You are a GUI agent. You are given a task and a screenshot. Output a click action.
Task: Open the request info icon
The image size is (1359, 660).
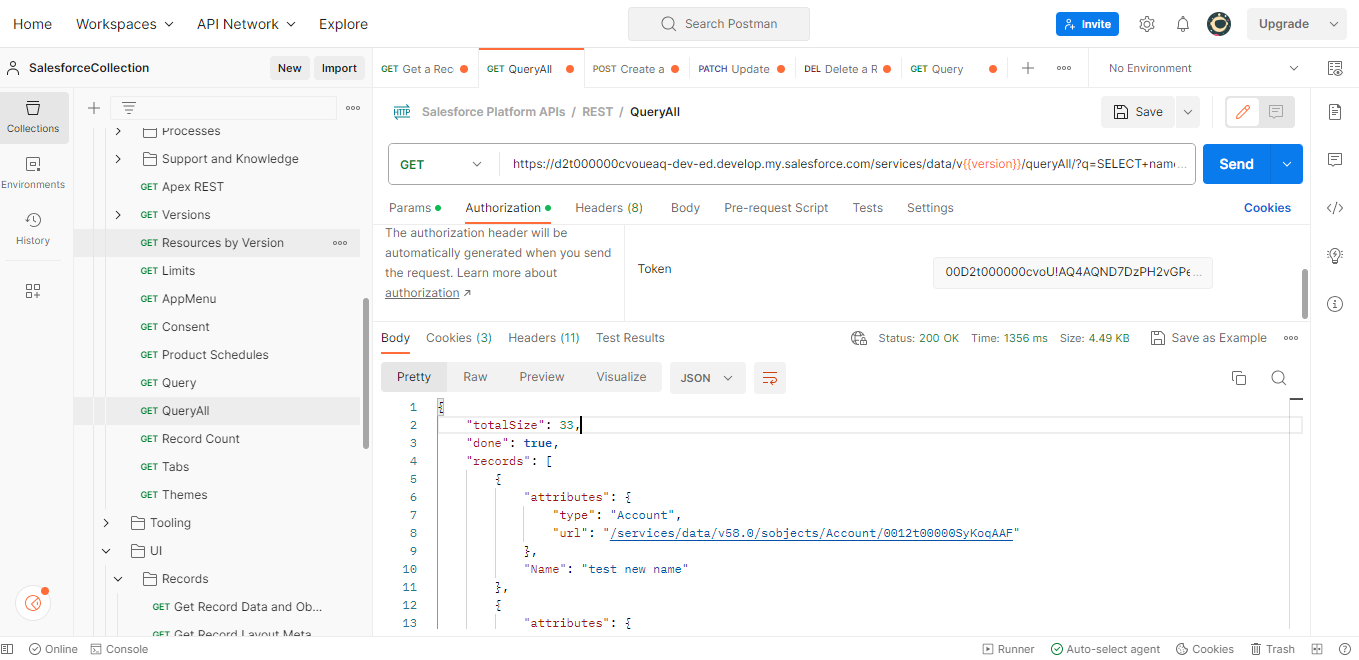pos(1335,304)
